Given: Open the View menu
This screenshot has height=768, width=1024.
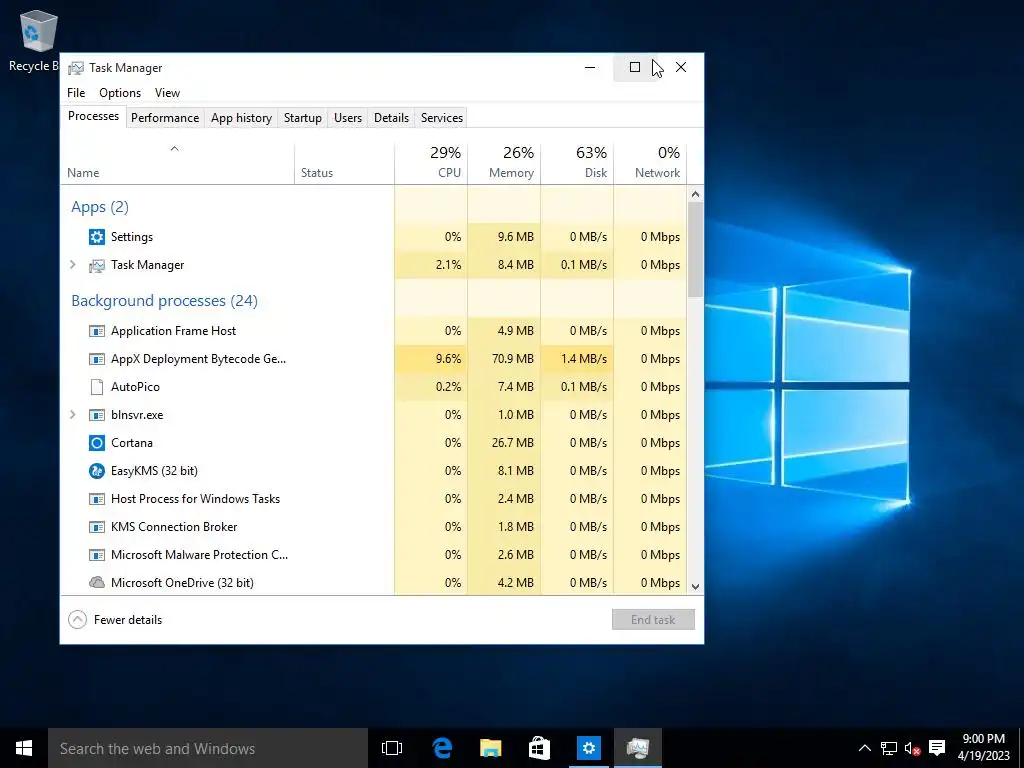Looking at the screenshot, I should tap(167, 93).
